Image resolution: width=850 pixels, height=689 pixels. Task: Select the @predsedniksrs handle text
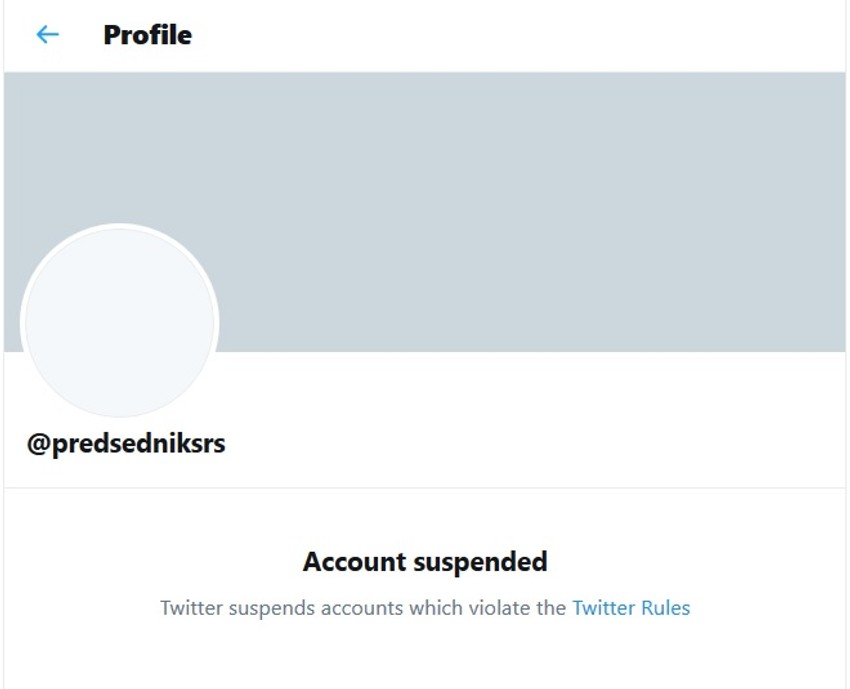click(126, 443)
